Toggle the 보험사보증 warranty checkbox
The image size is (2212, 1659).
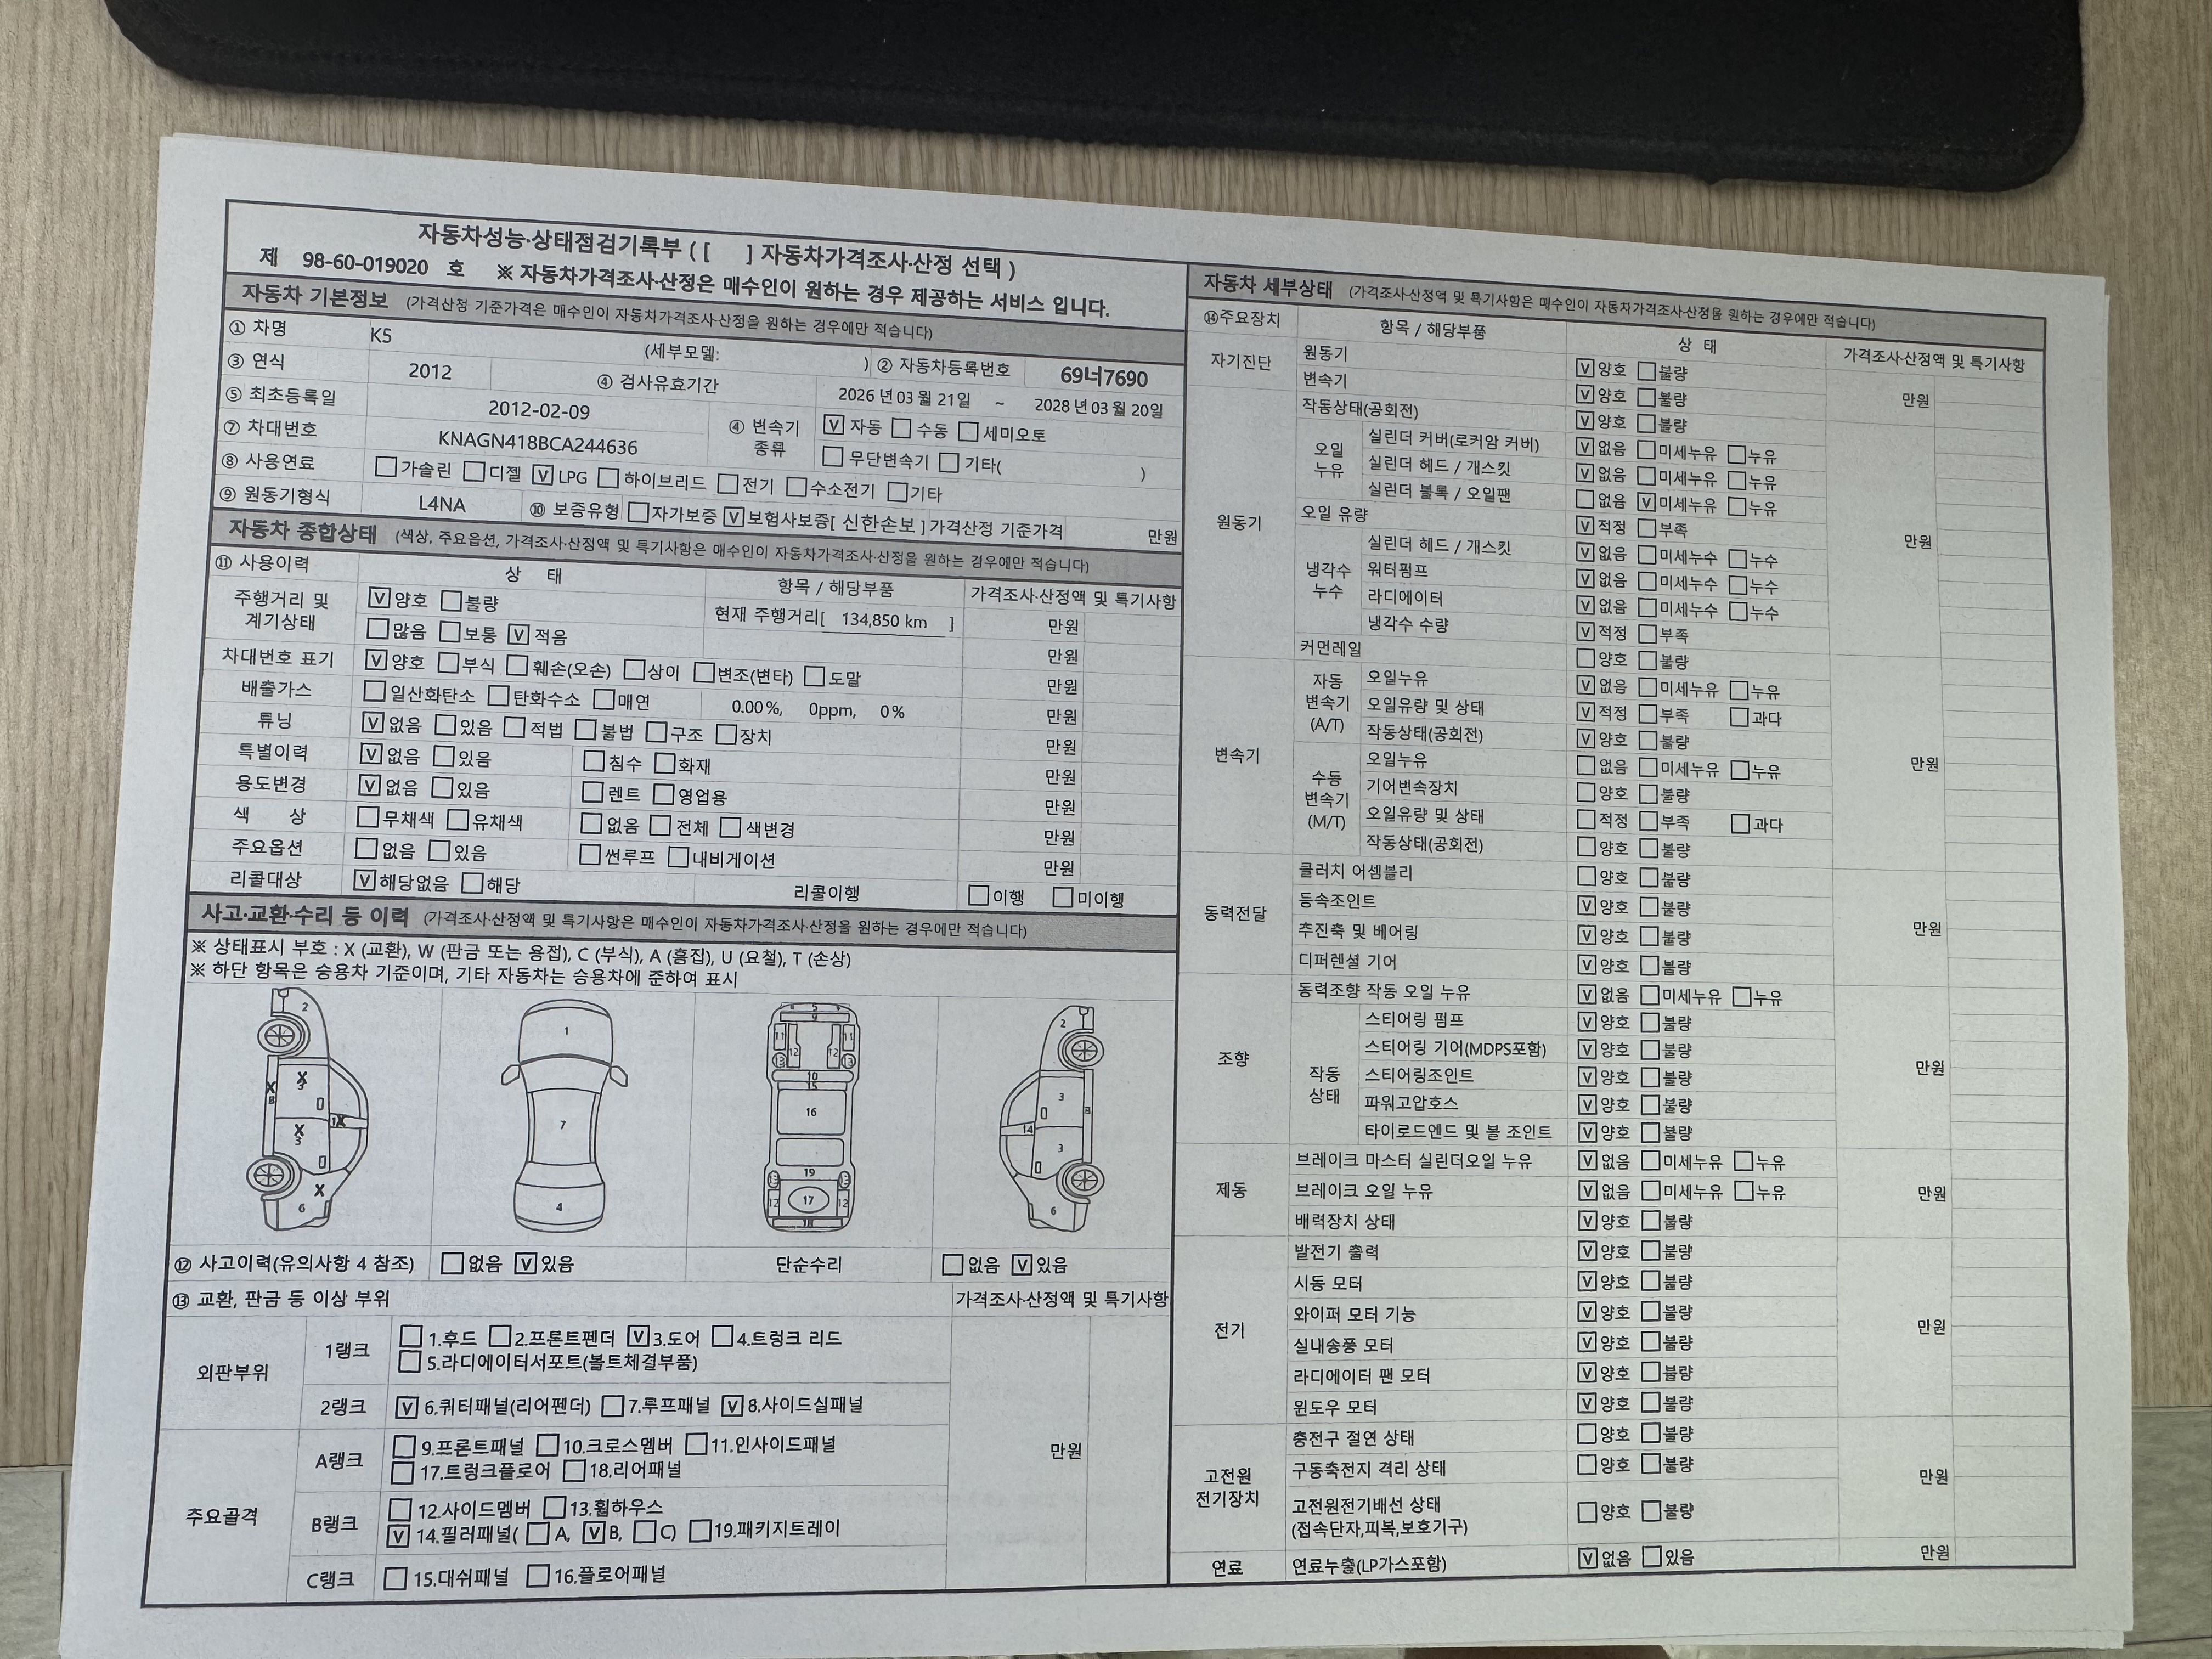point(734,517)
